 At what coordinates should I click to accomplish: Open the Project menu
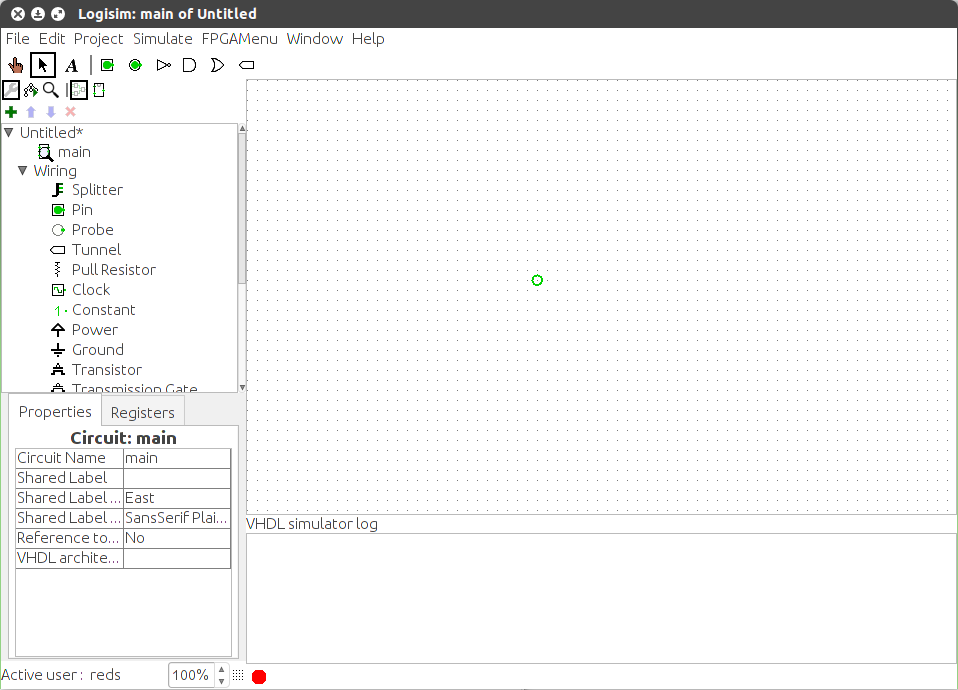coord(98,39)
